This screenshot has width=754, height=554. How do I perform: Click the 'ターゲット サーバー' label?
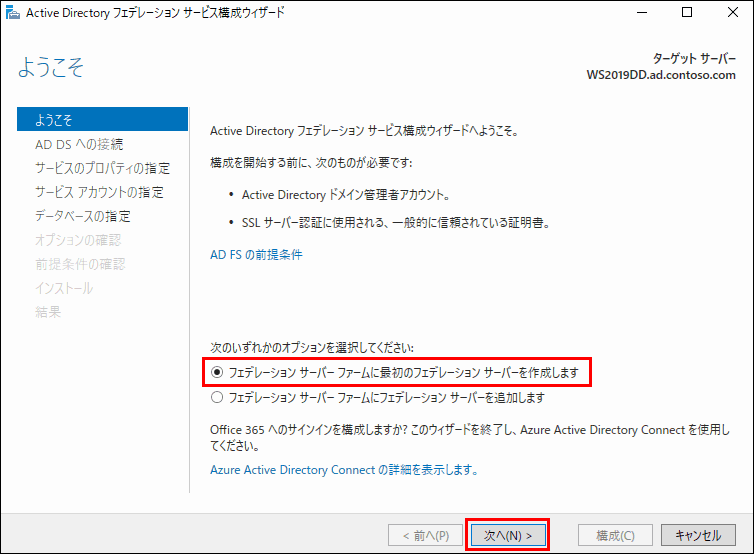point(694,59)
